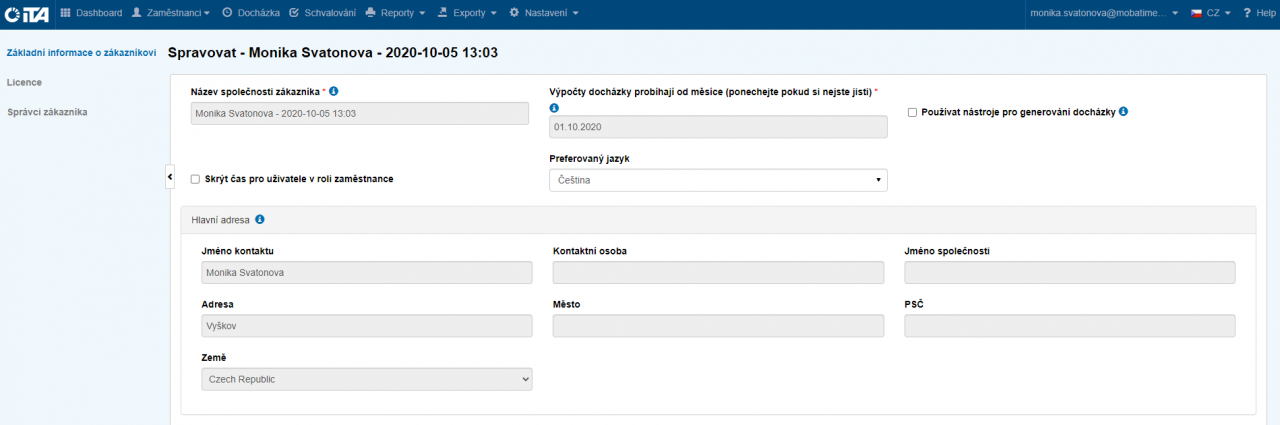1280x425 pixels.
Task: Go to the Licence section
Action: (x=24, y=82)
